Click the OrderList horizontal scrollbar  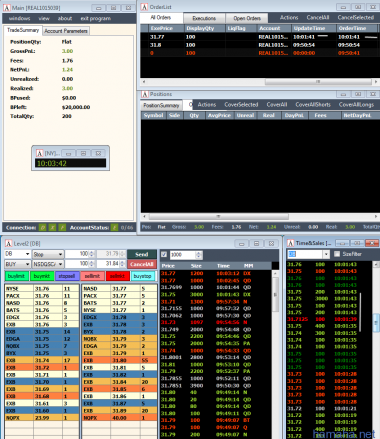point(259,81)
